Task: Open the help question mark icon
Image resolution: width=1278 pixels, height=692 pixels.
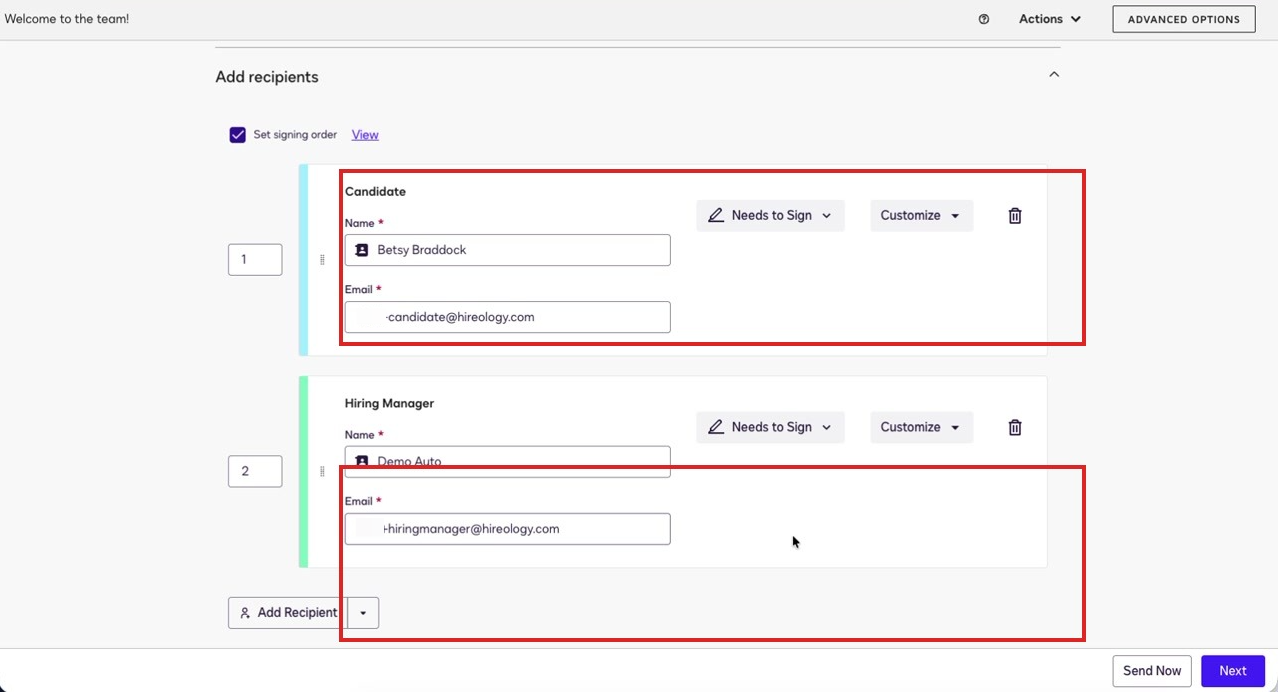Action: tap(984, 19)
